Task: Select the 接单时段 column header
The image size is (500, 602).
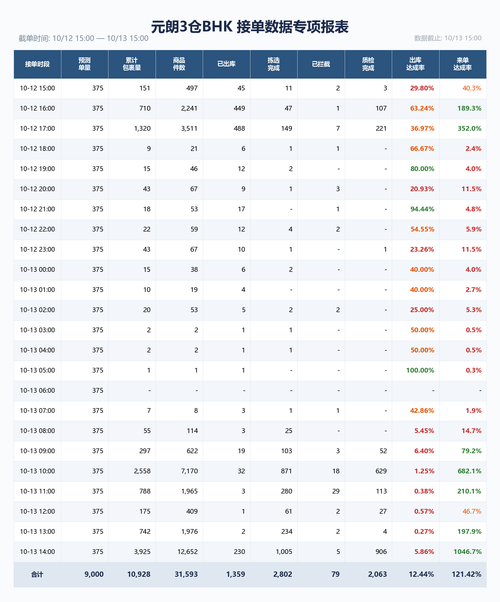Action: [x=37, y=64]
